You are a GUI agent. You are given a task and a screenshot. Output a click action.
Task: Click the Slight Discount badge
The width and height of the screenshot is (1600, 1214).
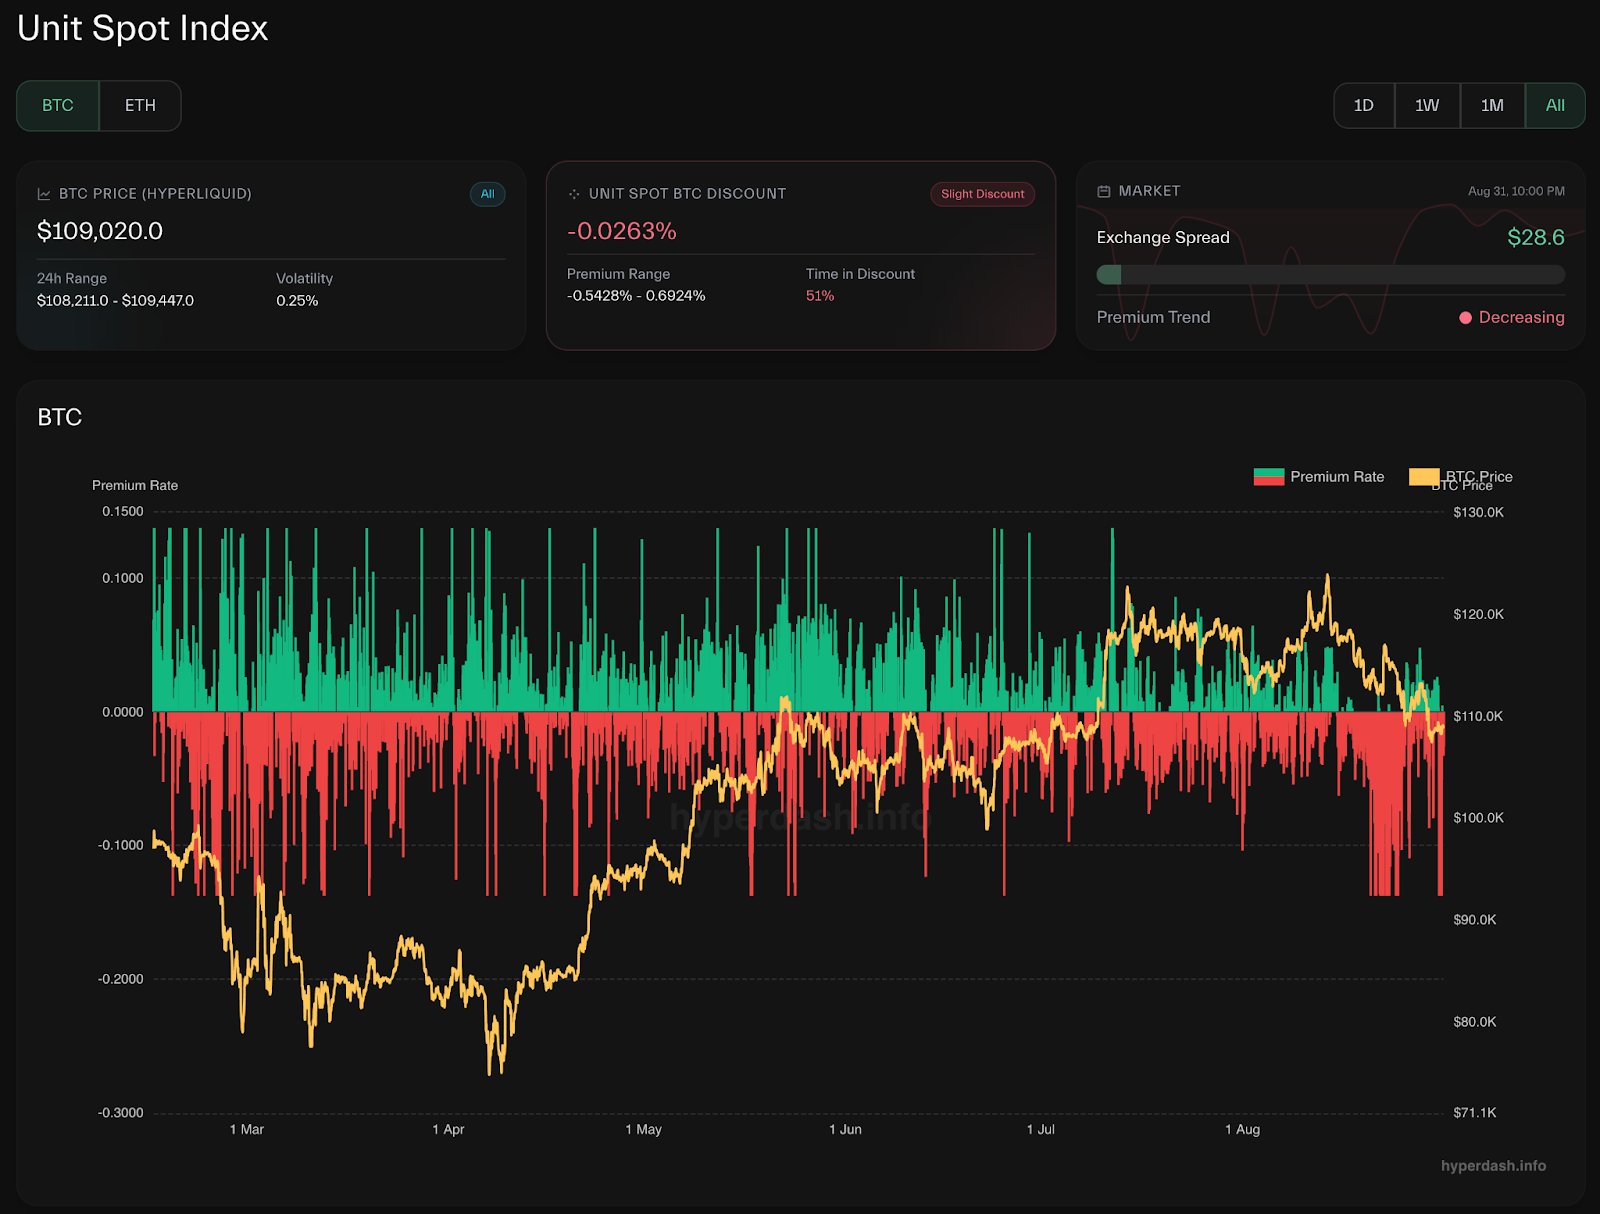coord(982,194)
